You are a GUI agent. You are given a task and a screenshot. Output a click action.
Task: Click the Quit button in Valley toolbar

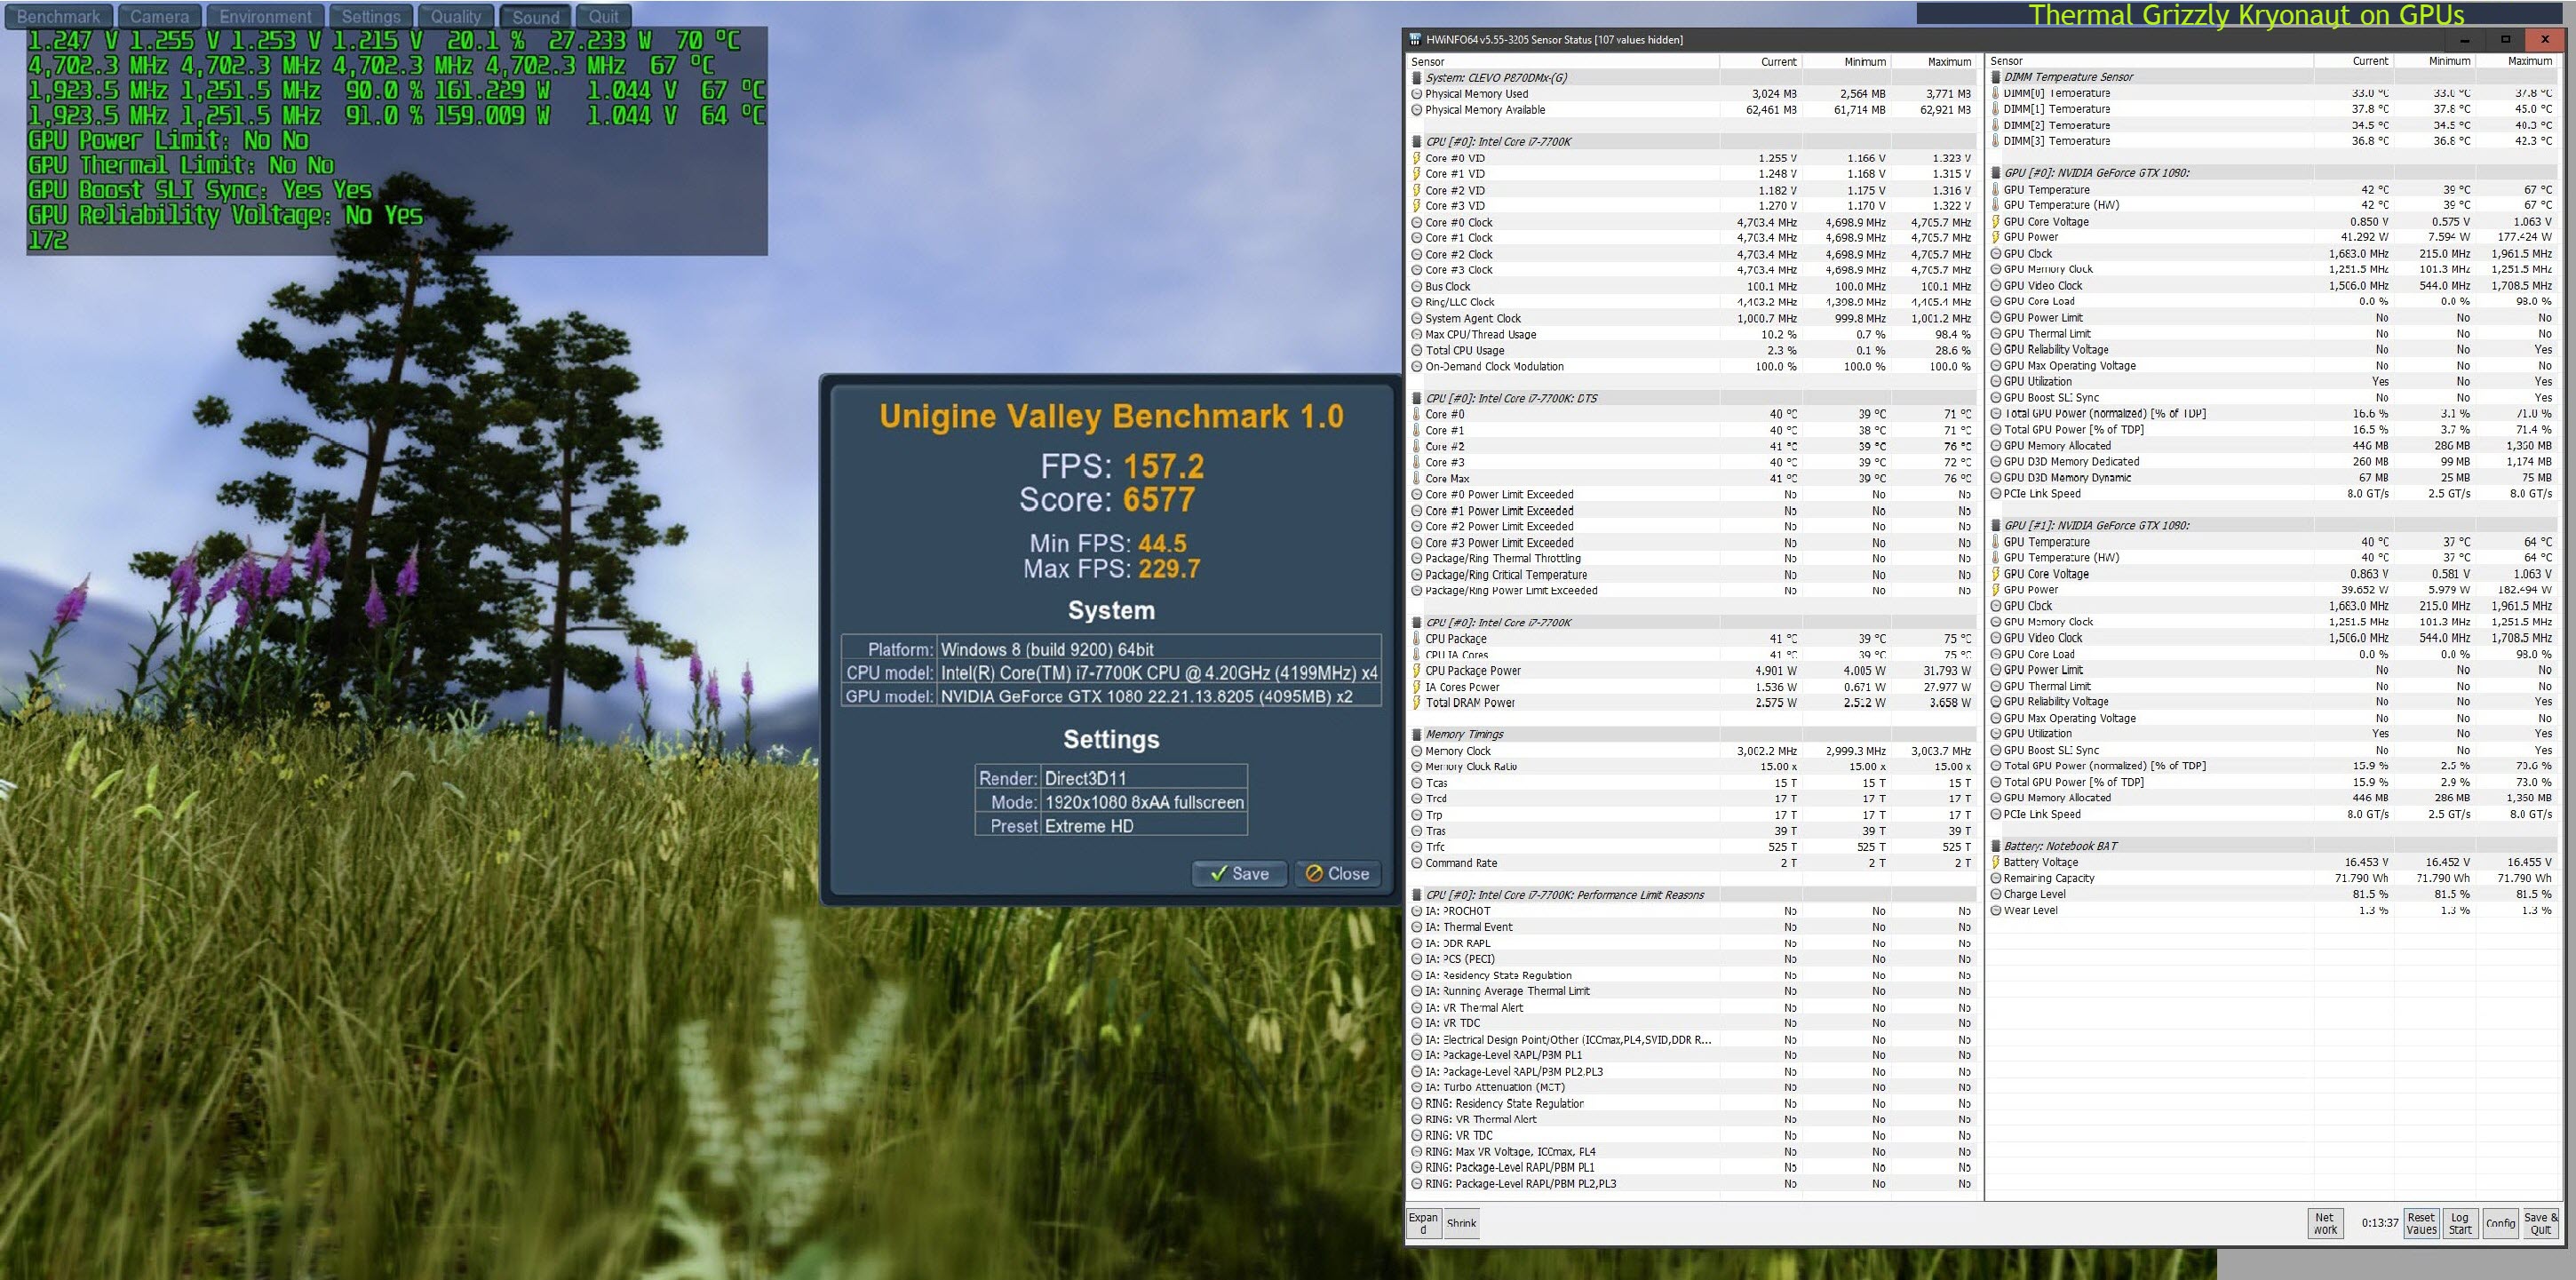[603, 16]
